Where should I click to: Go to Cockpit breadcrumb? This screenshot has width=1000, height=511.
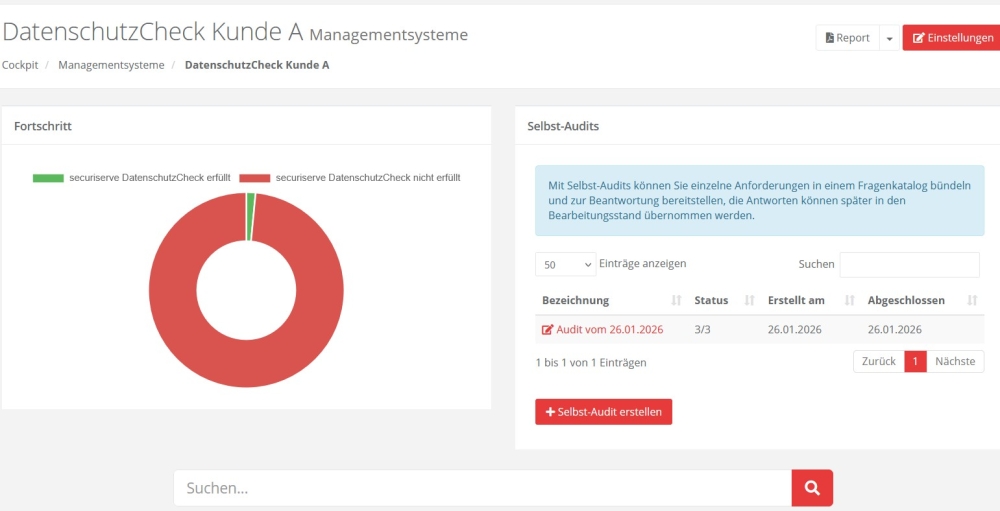pos(20,65)
